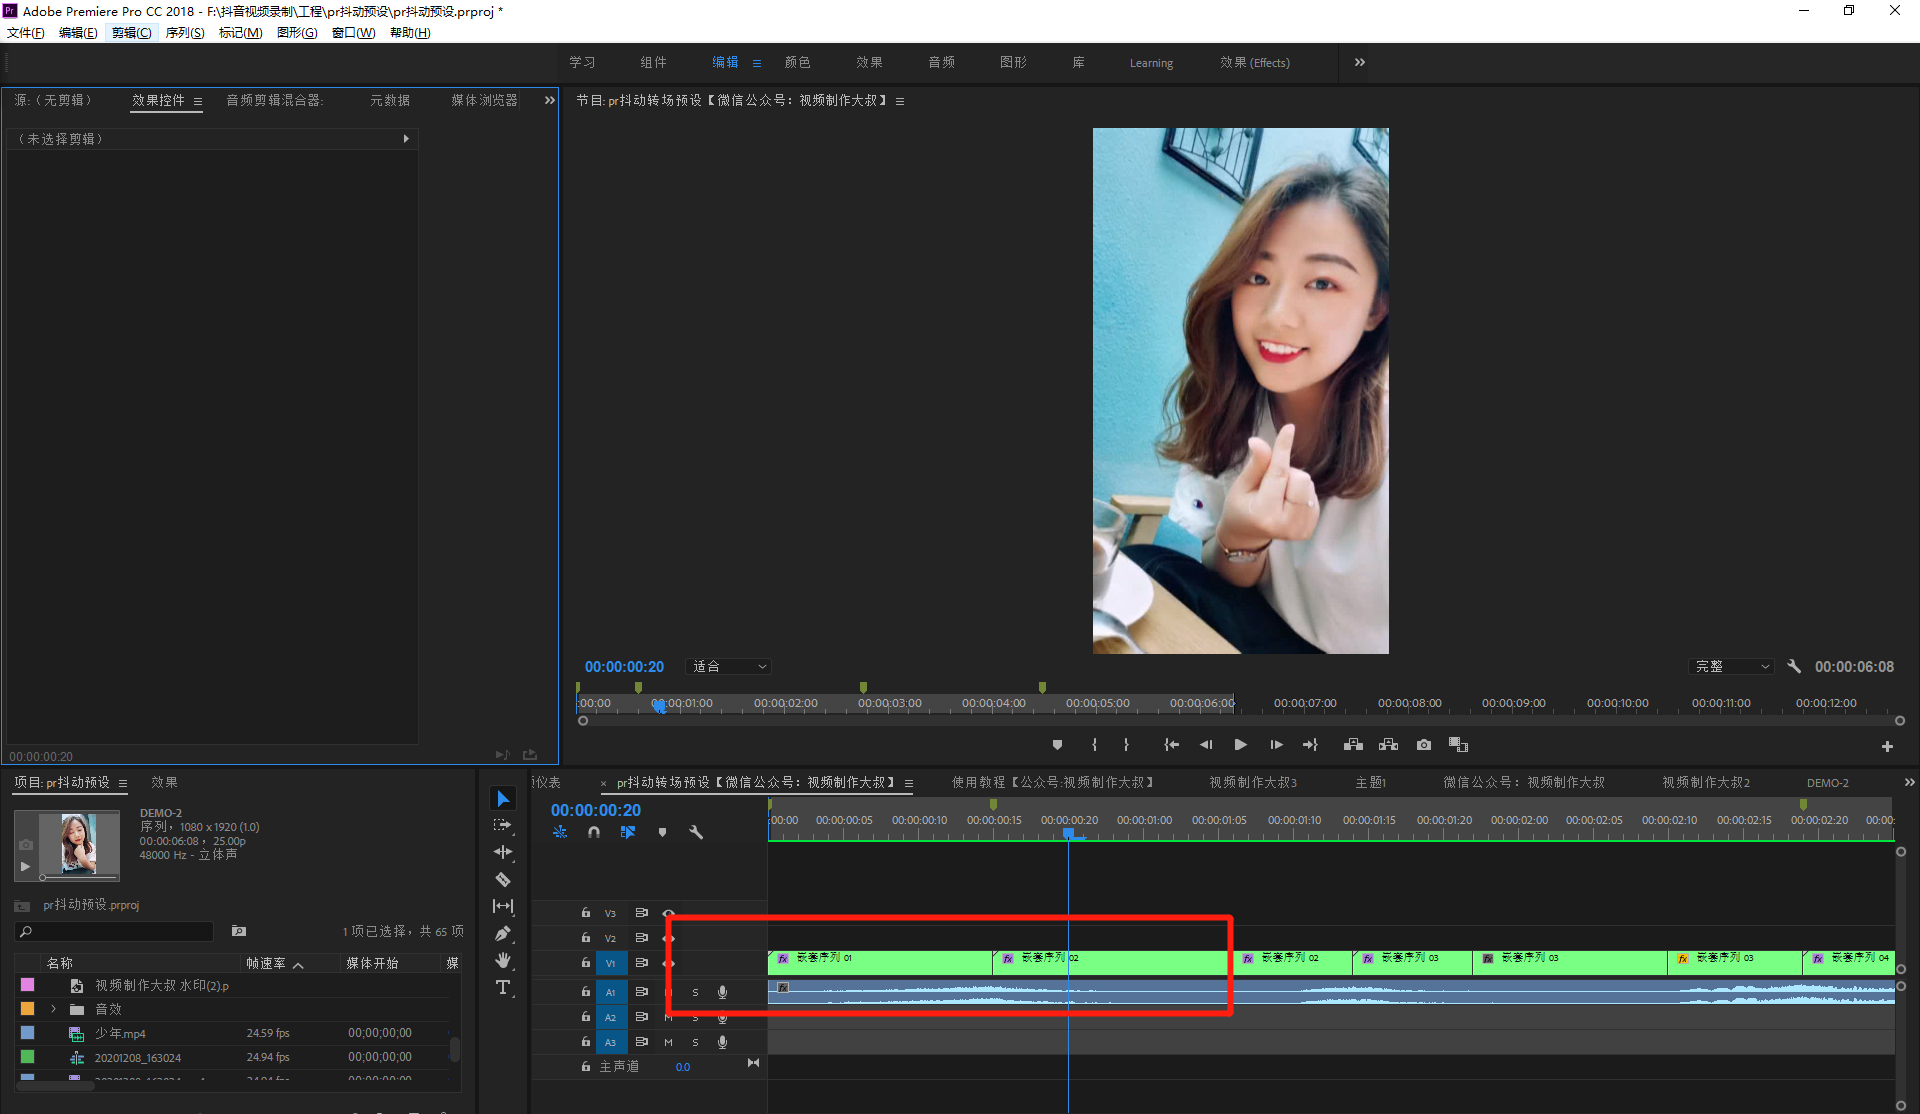Select the Ripple Edit tool

tap(503, 852)
